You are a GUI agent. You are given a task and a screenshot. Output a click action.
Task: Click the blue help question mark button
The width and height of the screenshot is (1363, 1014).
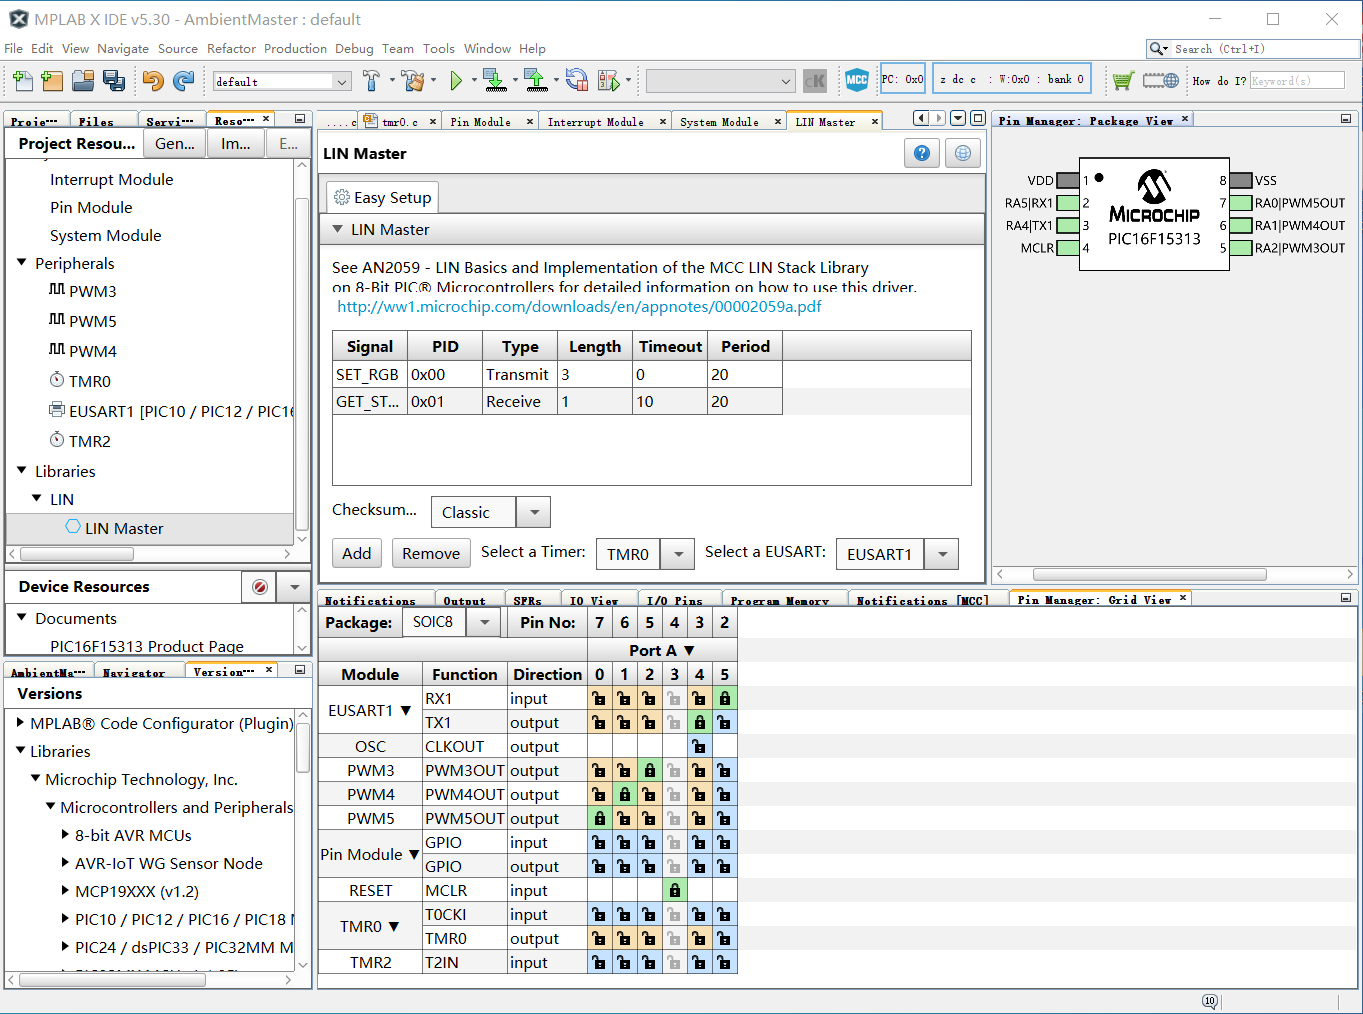point(922,153)
